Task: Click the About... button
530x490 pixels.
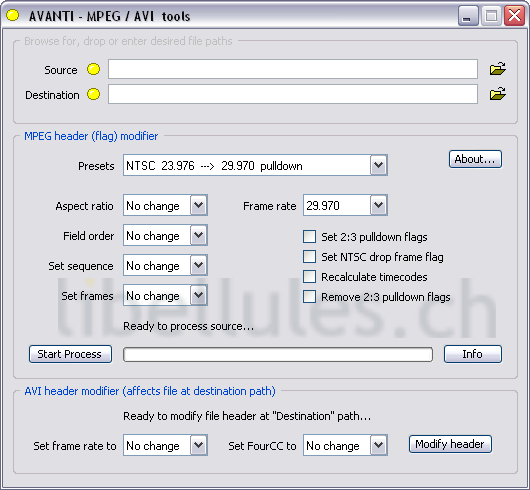Action: pyautogui.click(x=475, y=159)
